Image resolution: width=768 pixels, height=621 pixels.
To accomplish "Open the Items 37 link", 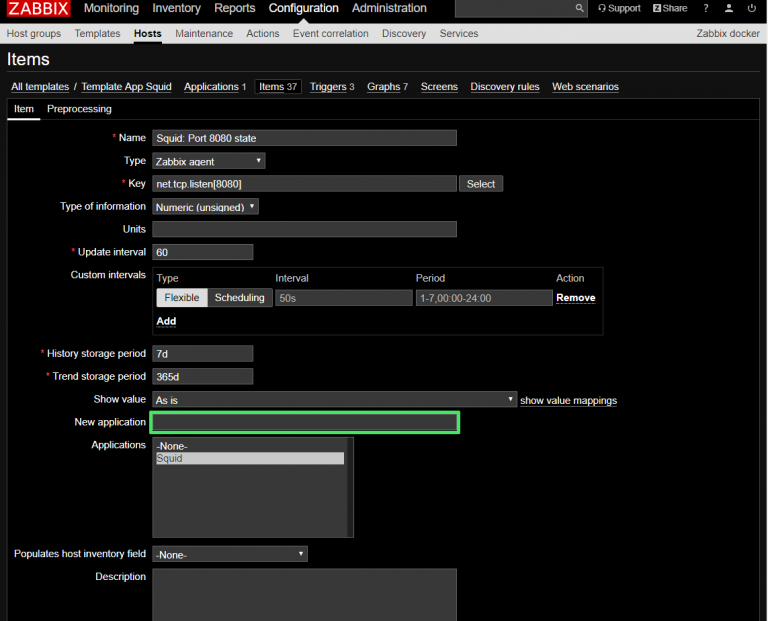I will 278,87.
